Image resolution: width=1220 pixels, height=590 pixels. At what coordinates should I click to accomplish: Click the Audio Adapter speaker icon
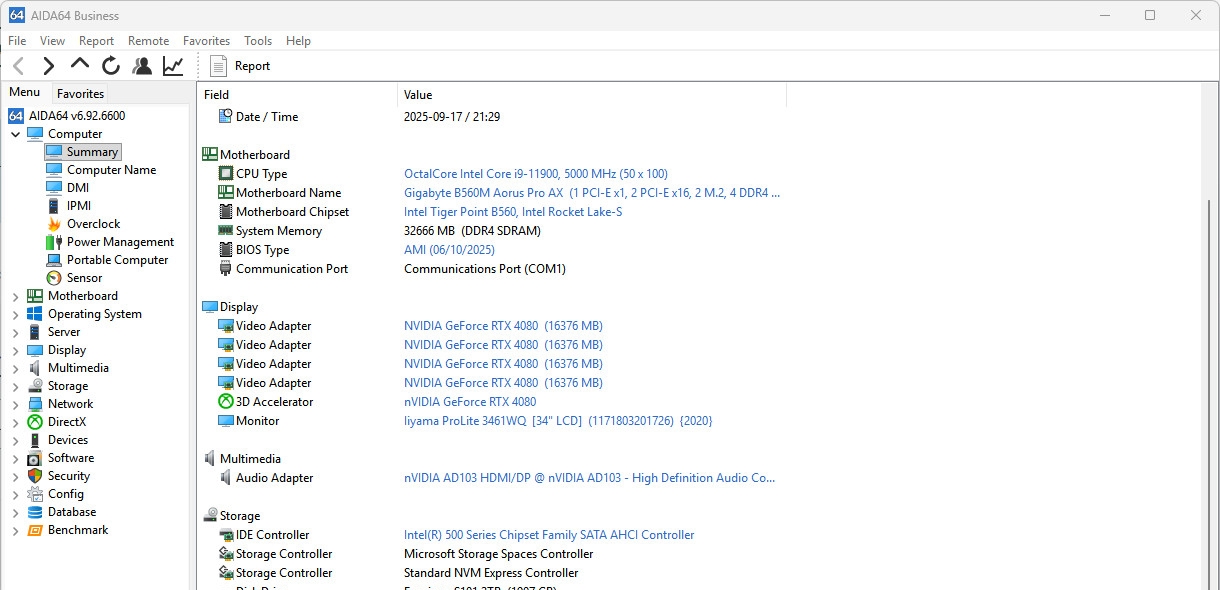click(x=226, y=478)
